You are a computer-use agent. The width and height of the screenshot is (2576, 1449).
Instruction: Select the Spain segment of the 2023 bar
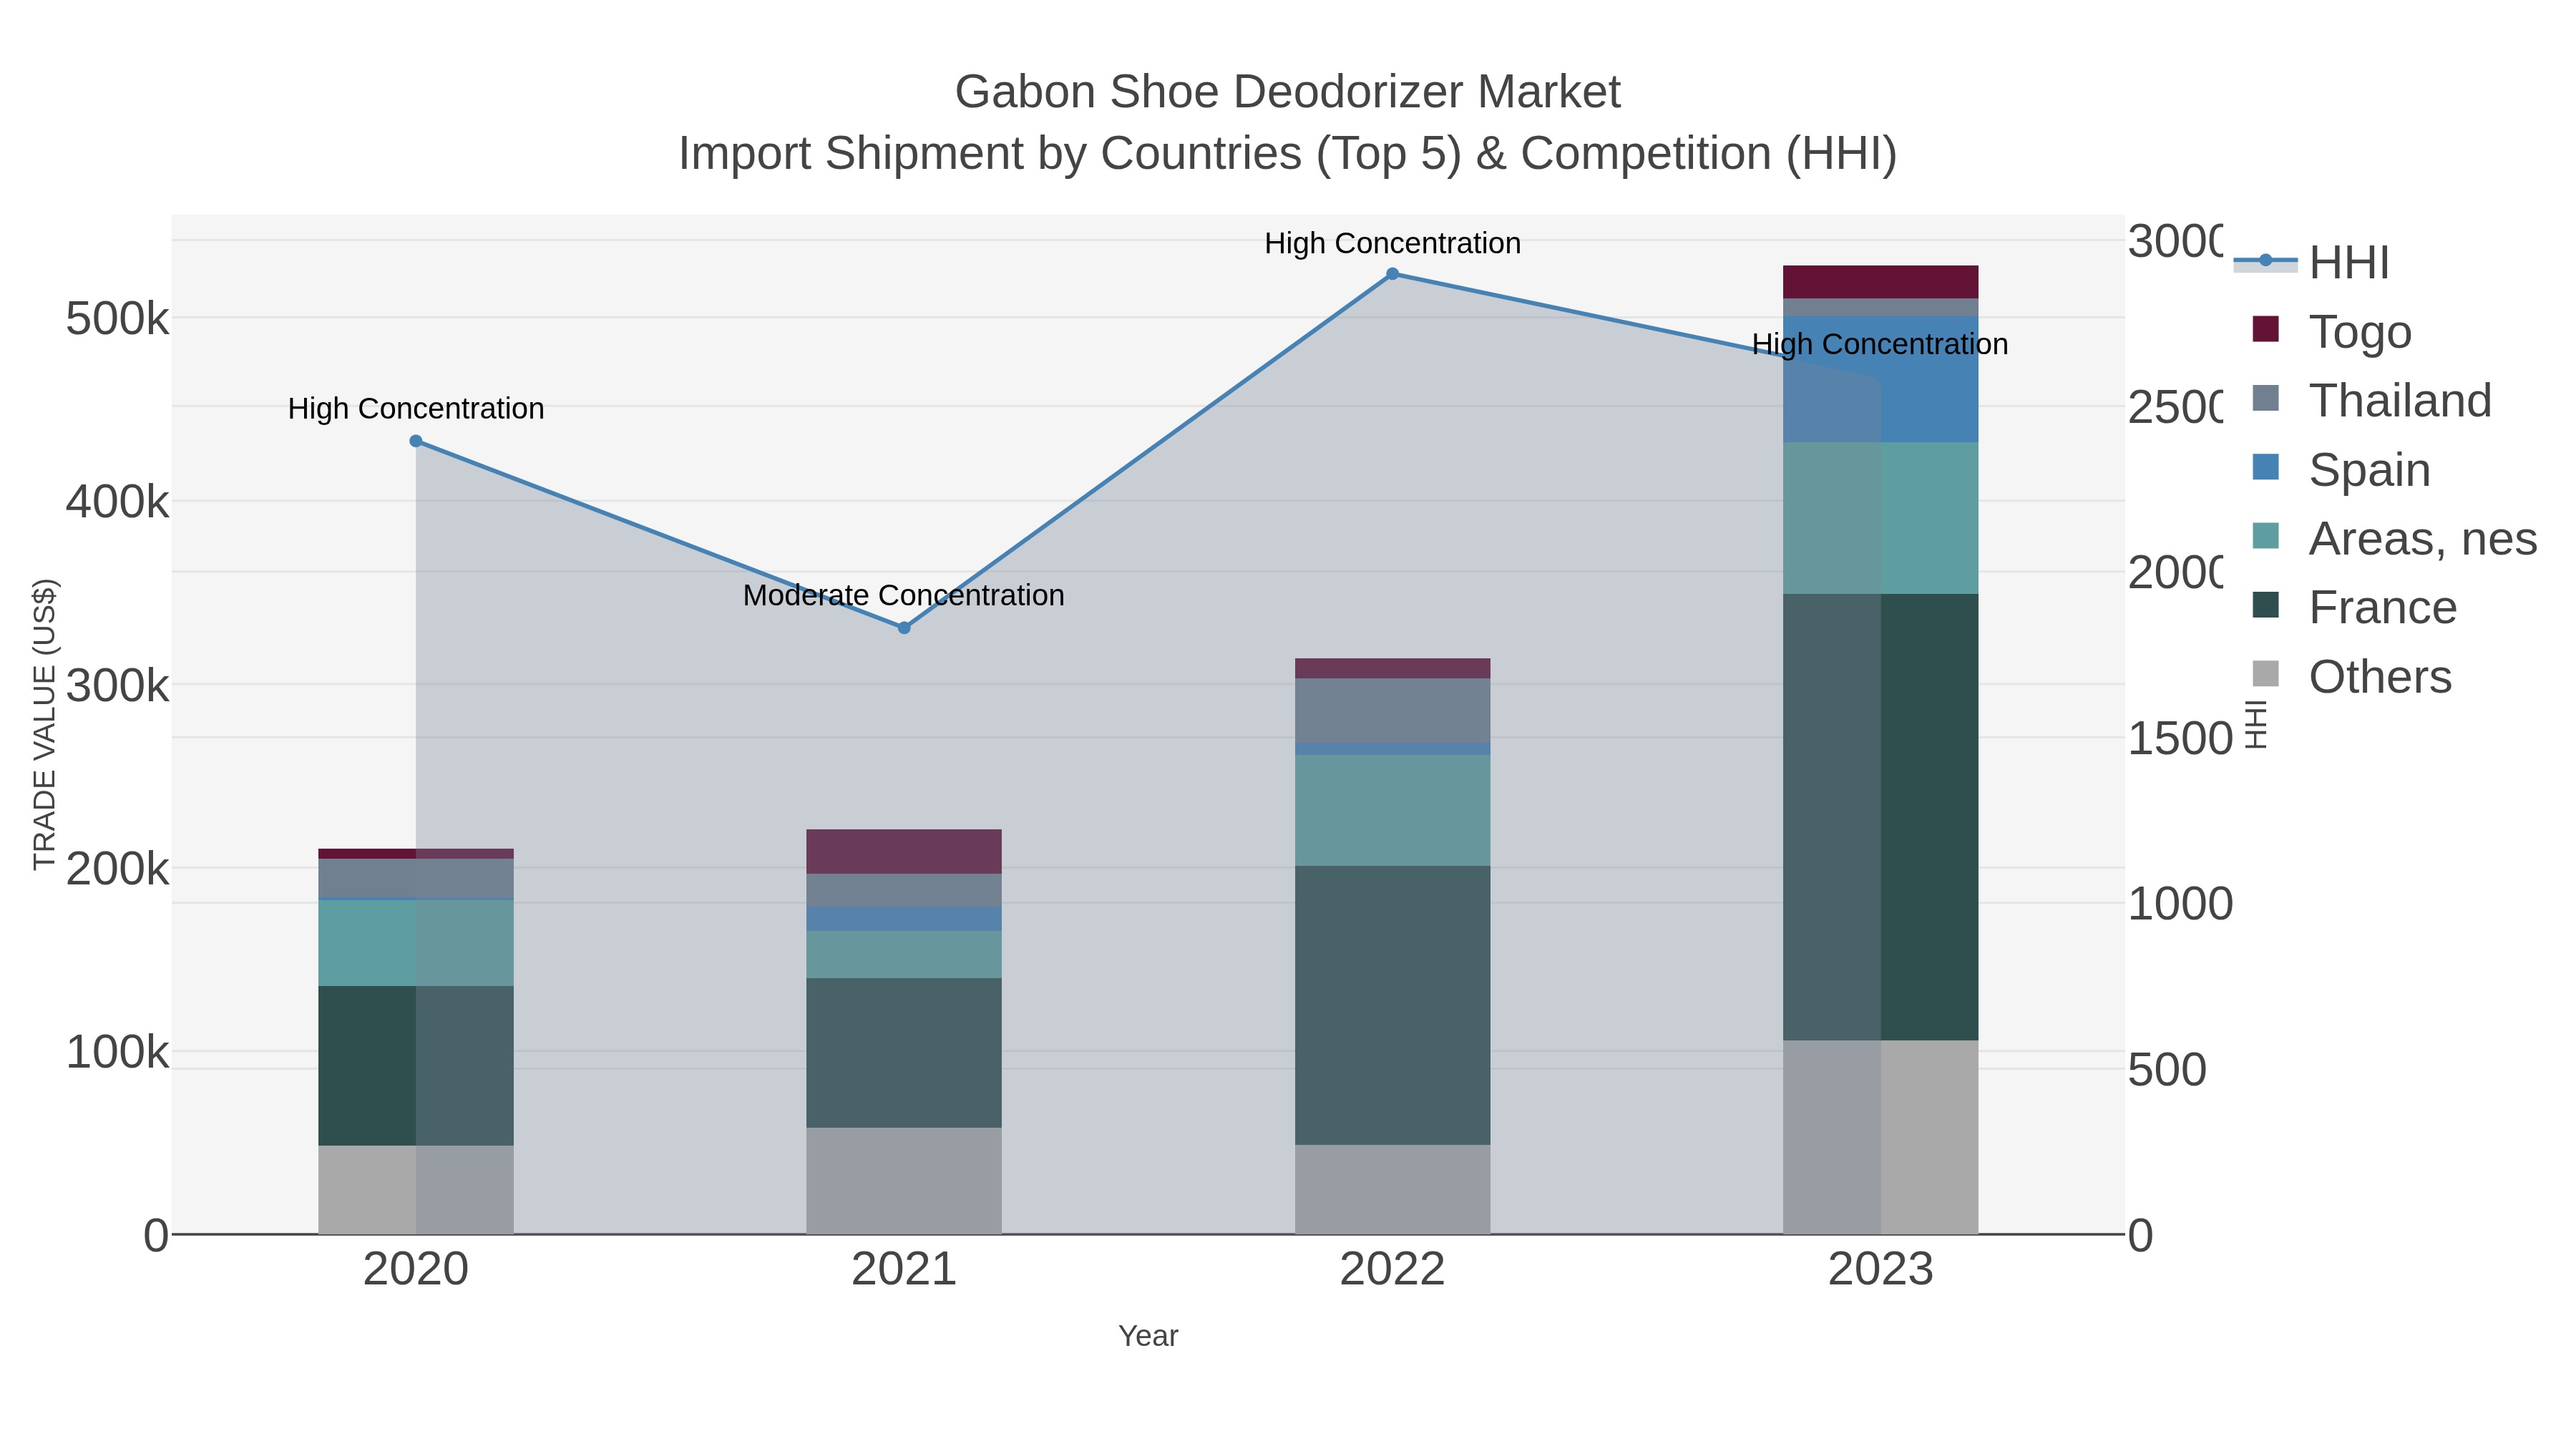click(x=1880, y=379)
